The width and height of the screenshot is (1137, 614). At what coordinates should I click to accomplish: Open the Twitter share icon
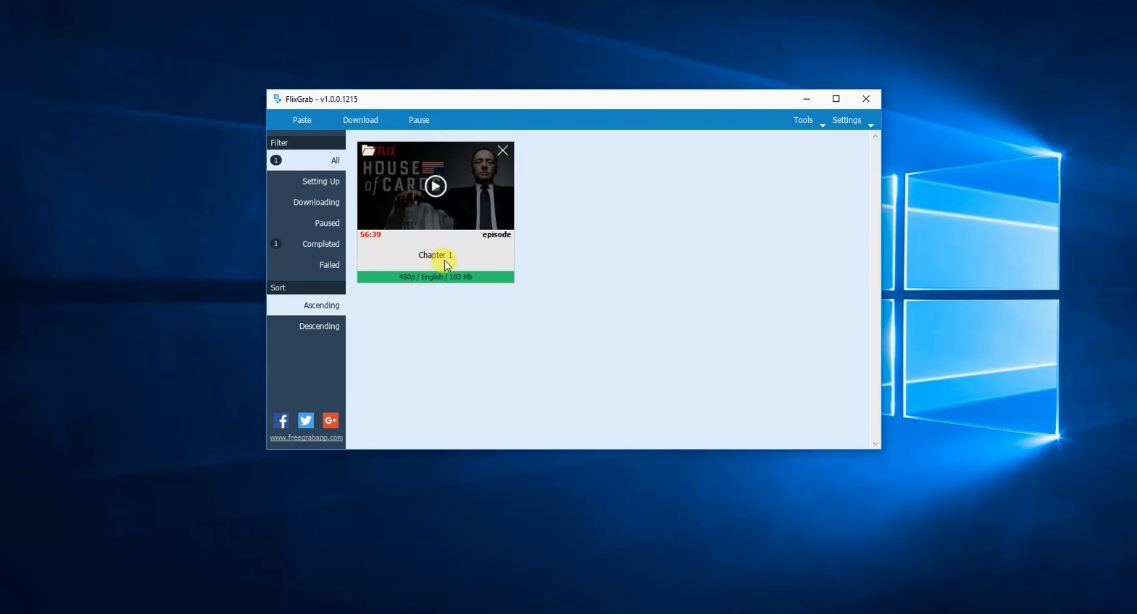point(306,420)
